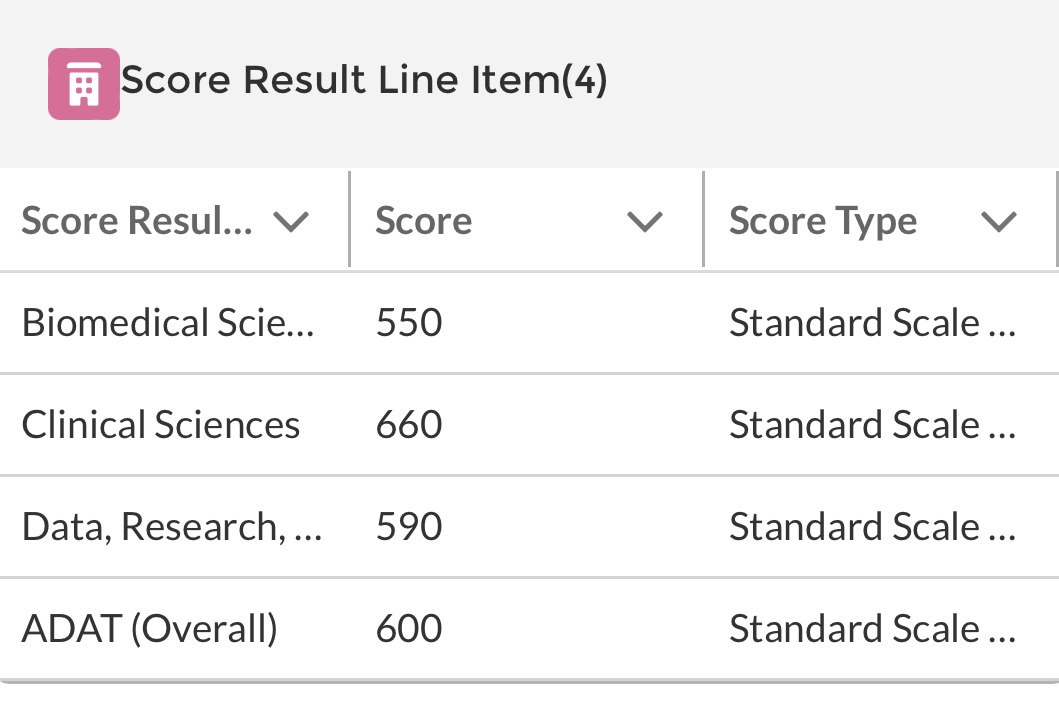Screen dimensions: 1059x709
Task: Open the Score Result Line Item(4) list
Action: (364, 80)
